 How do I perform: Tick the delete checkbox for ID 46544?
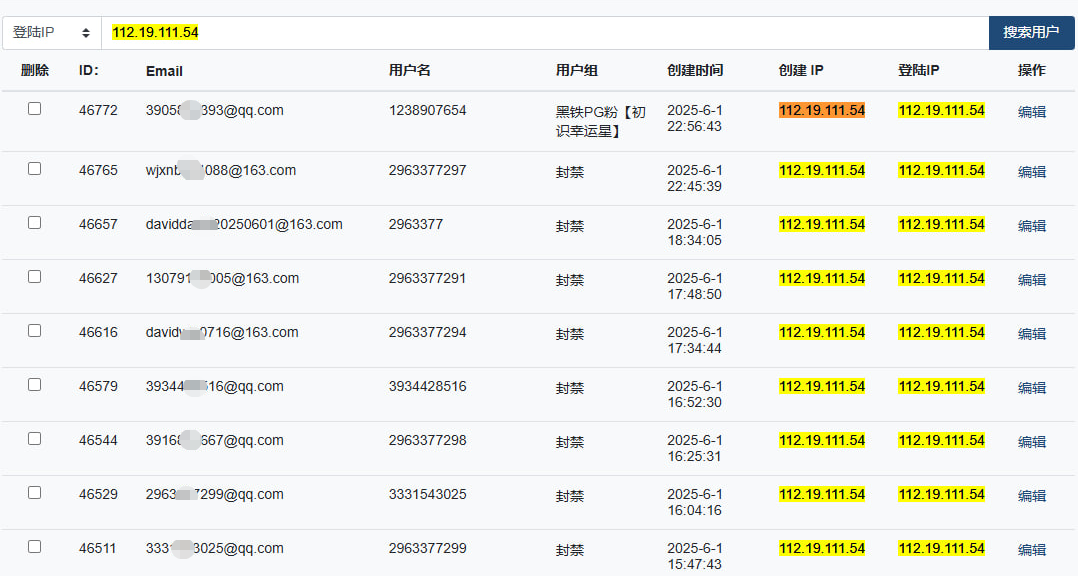pos(34,439)
